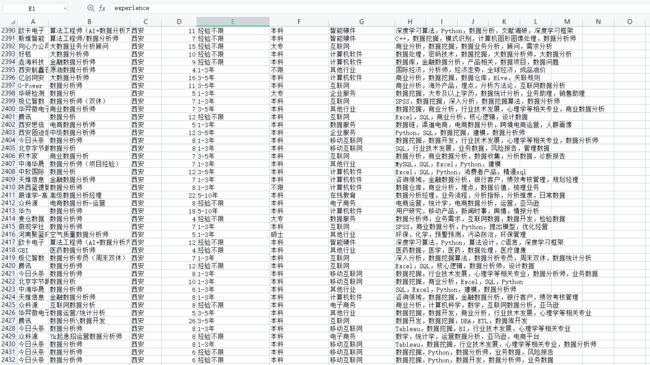Click job title '大数据业务分析顾问' in row 2392
Viewport: 650px width, 365px height.
click(x=79, y=46)
